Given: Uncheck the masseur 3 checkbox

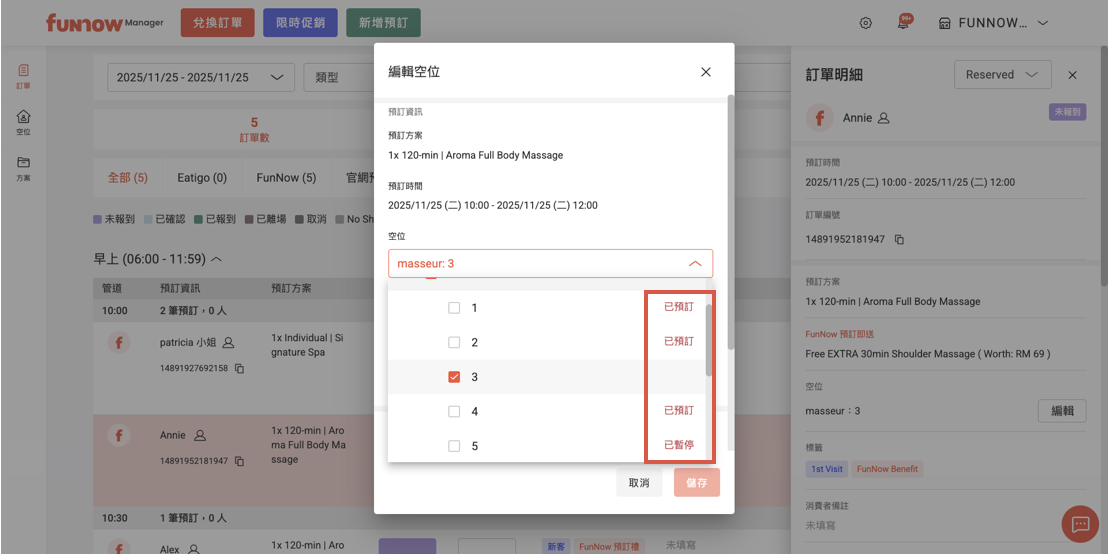Looking at the screenshot, I should click(x=454, y=377).
